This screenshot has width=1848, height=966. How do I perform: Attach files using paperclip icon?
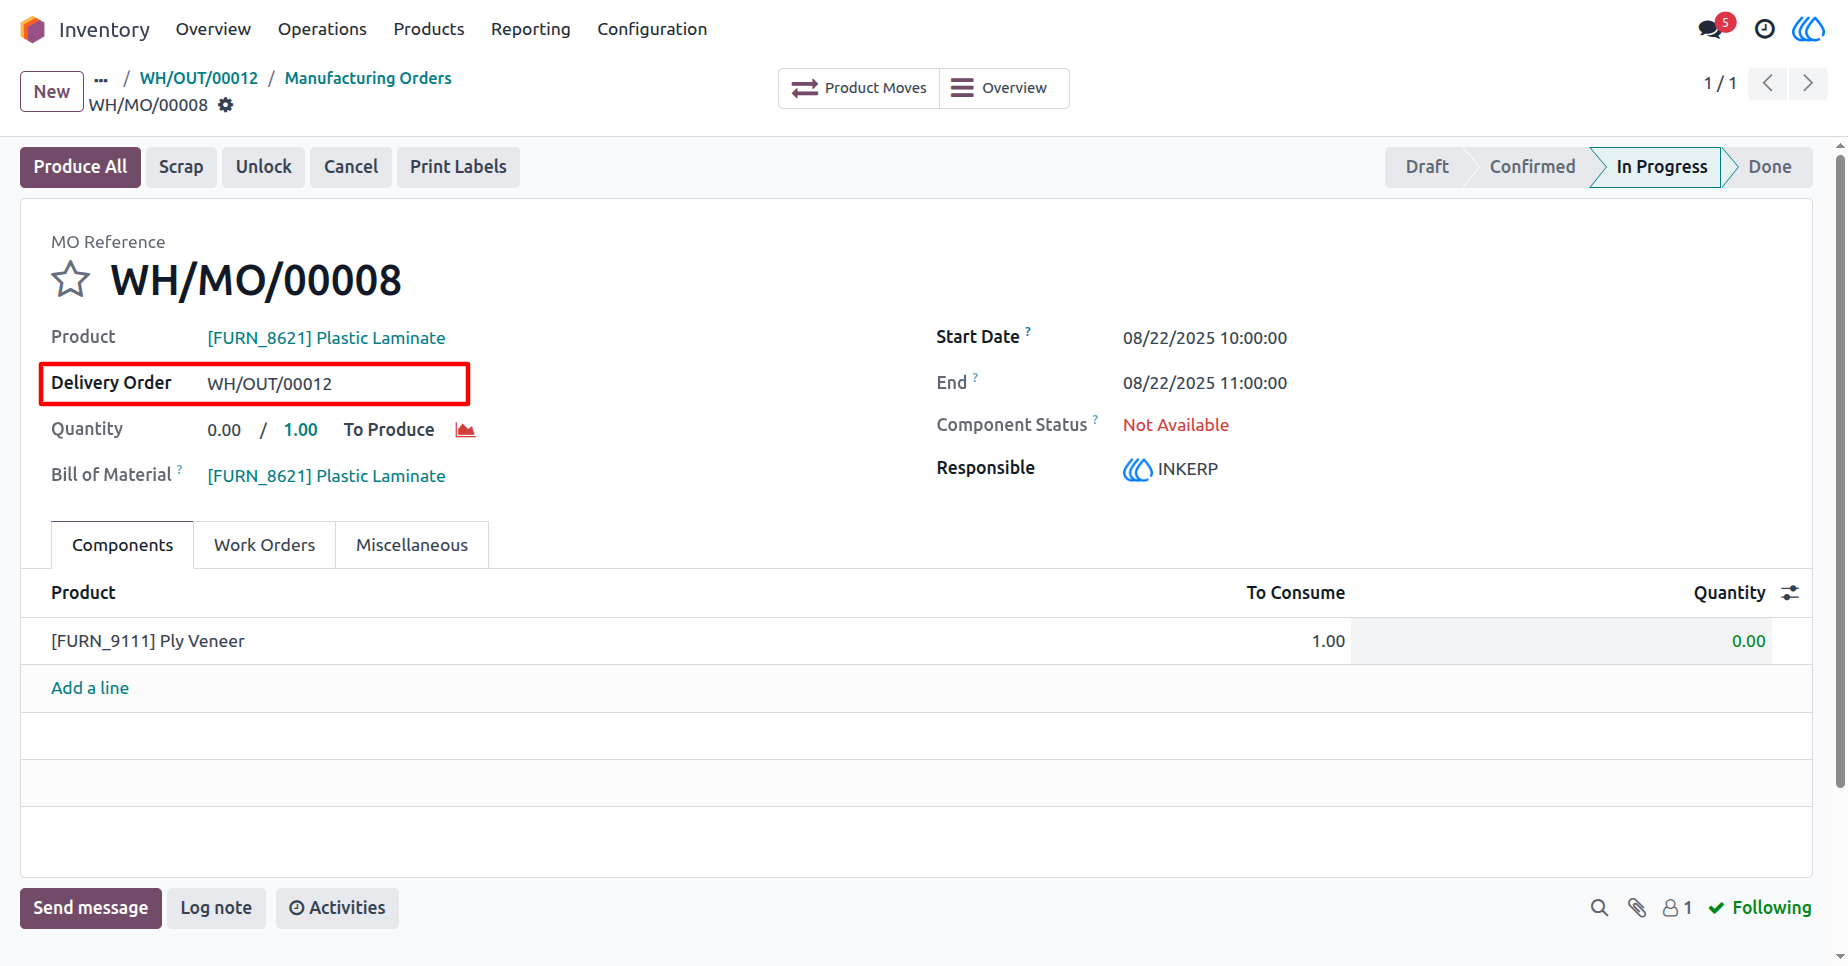[1637, 908]
